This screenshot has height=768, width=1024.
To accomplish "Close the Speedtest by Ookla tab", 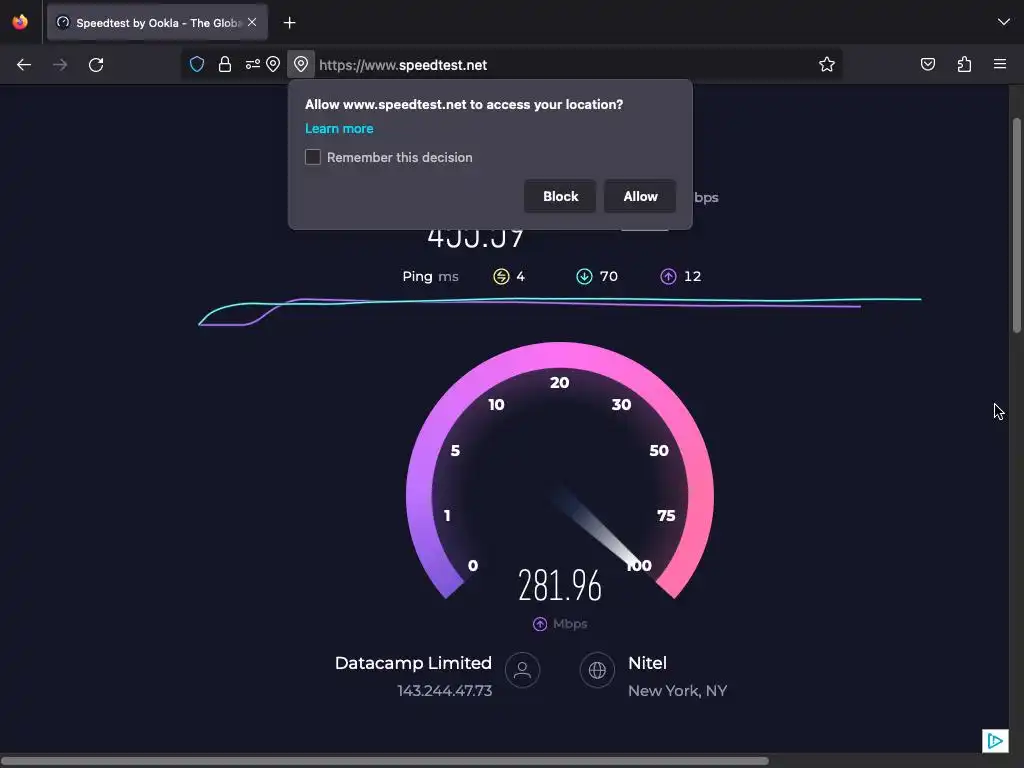I will [x=252, y=22].
